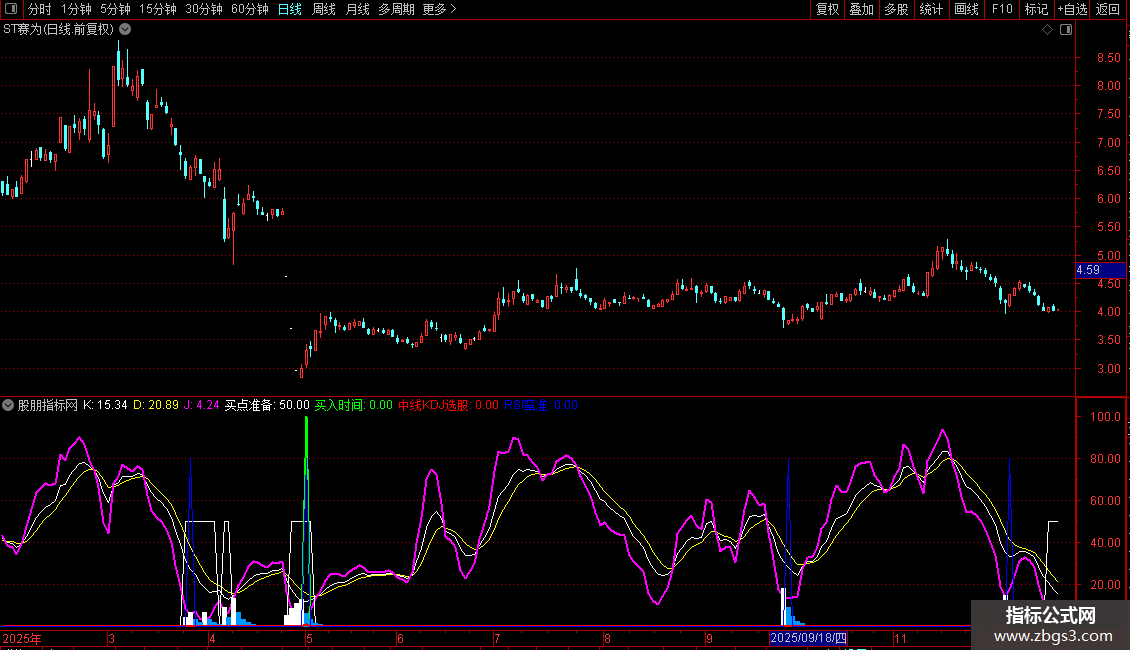Select the 60分钟 period tab
The height and width of the screenshot is (650, 1130).
[249, 10]
